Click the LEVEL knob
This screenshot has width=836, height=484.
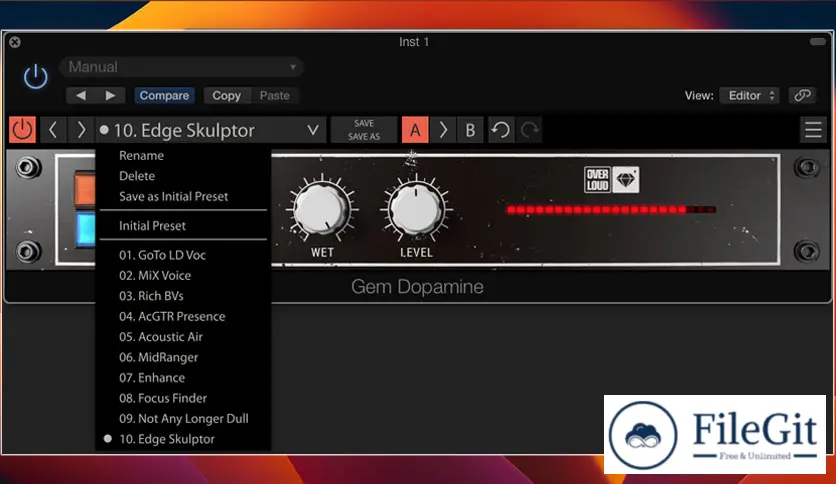416,209
